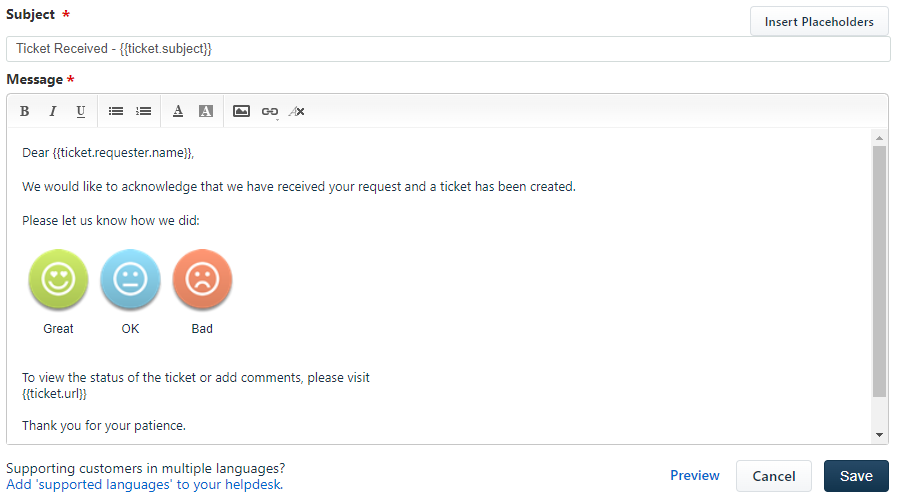Open the text background color picker
The image size is (900, 498).
pos(206,111)
